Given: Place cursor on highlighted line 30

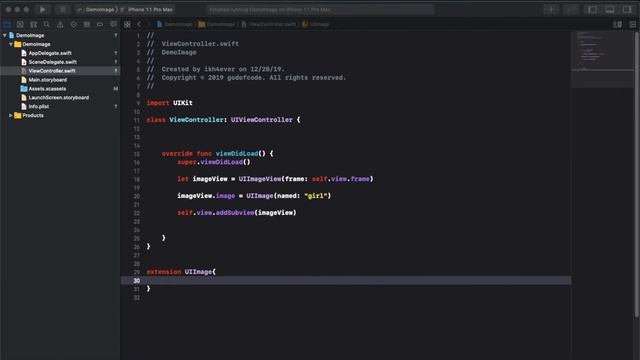Looking at the screenshot, I should (346, 280).
